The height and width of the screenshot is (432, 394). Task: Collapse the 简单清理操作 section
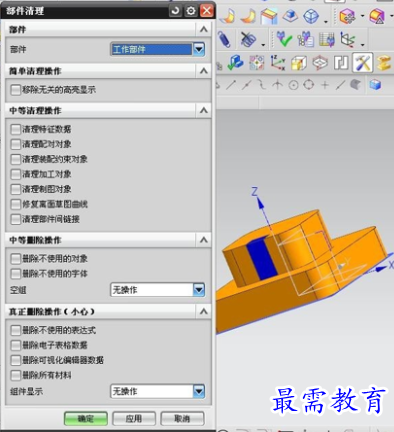pos(204,71)
